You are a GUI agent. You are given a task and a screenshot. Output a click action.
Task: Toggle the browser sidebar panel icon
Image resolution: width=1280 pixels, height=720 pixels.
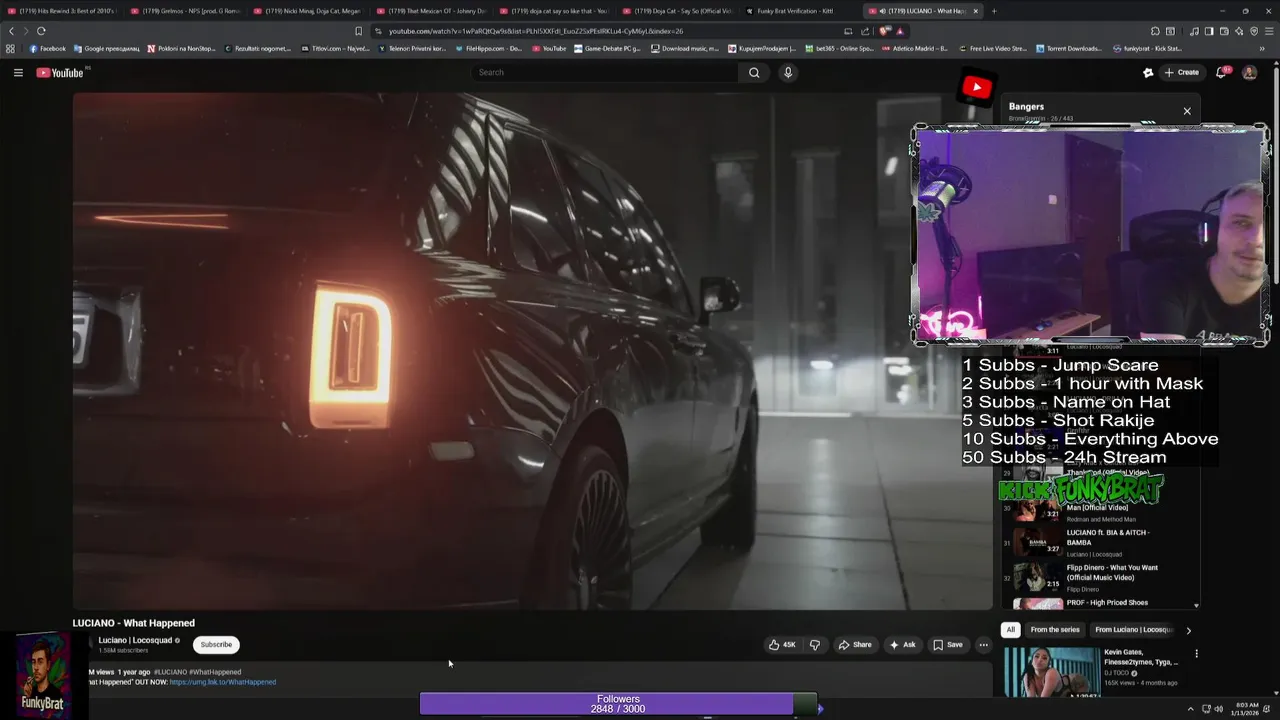1209,31
